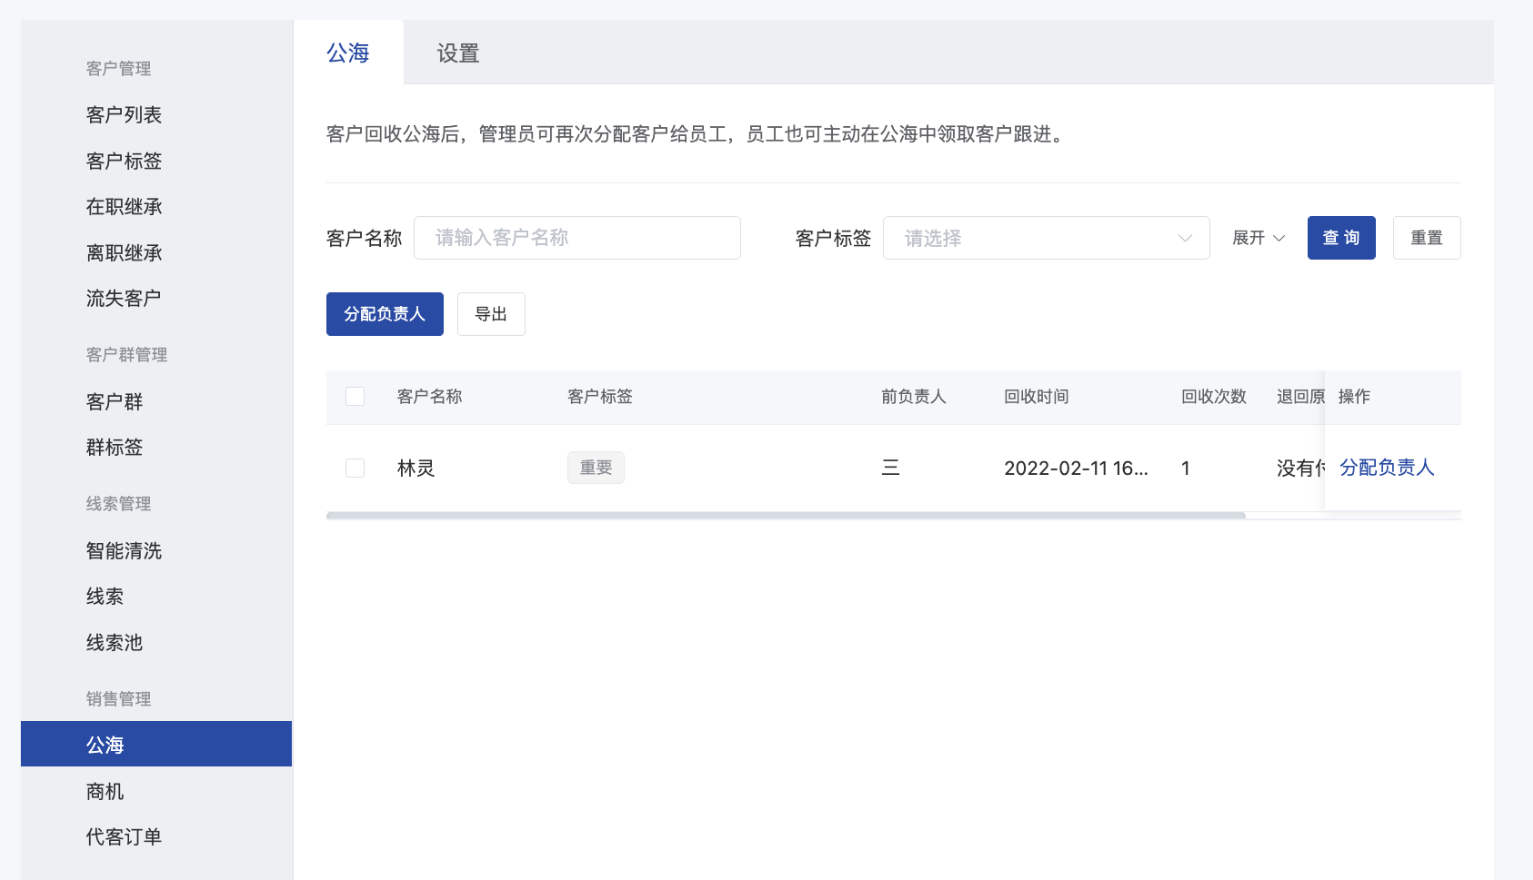
Task: Click the 重置 button
Action: point(1427,238)
